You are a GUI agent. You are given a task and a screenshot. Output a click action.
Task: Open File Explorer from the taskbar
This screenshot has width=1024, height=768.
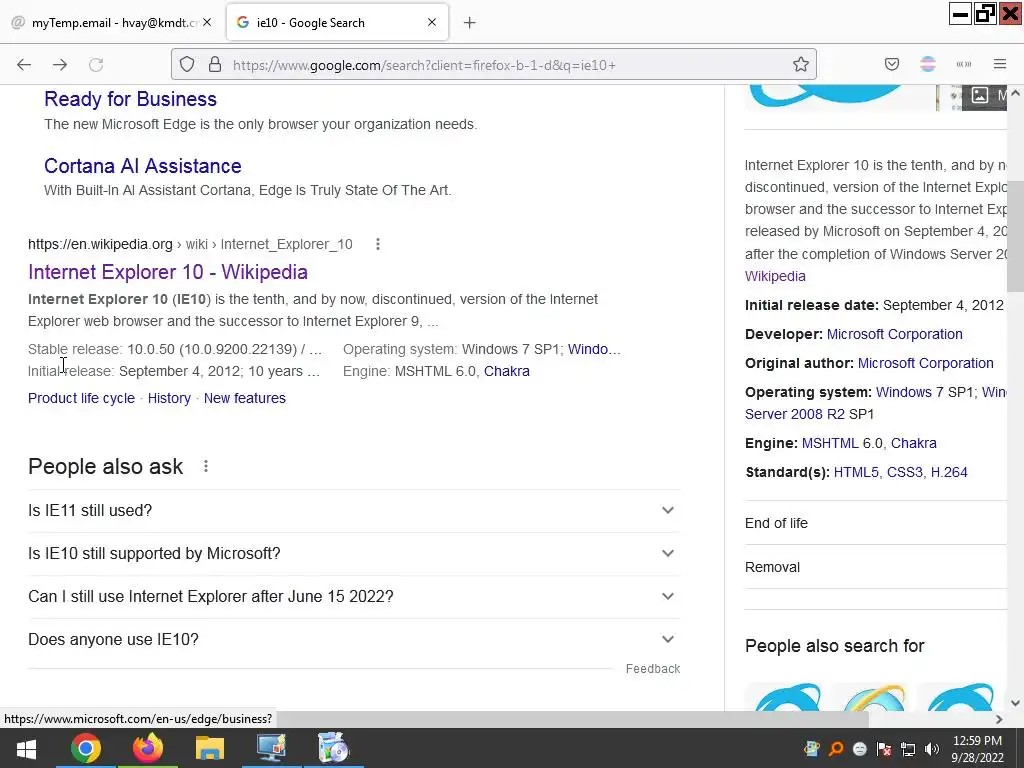point(210,748)
